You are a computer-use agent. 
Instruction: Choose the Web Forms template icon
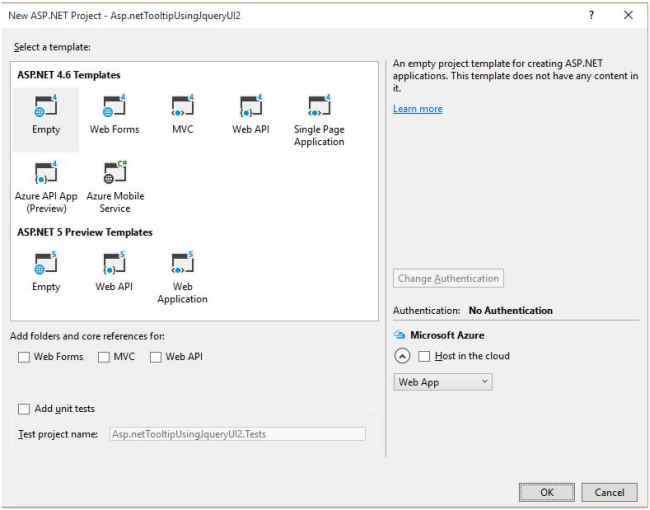(x=114, y=106)
